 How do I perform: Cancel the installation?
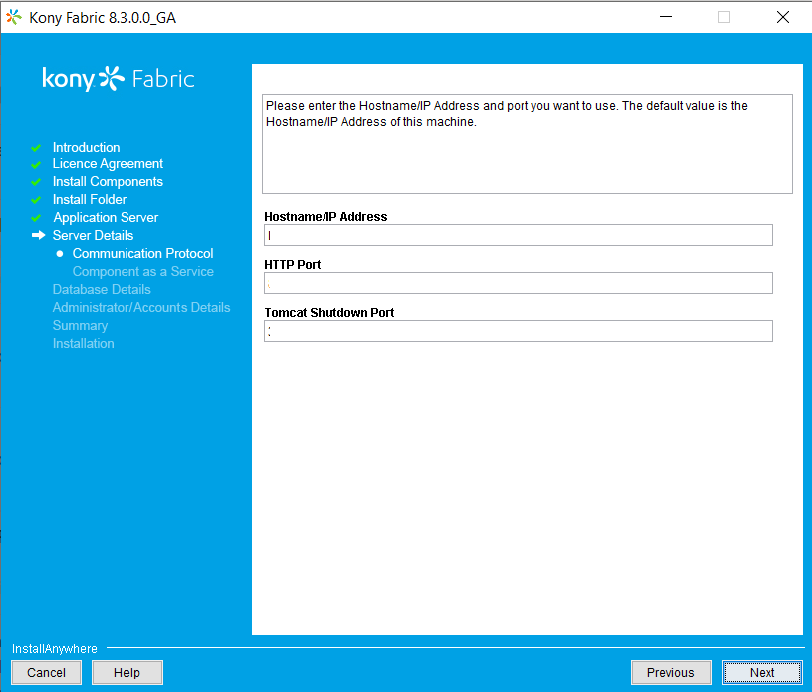(46, 672)
